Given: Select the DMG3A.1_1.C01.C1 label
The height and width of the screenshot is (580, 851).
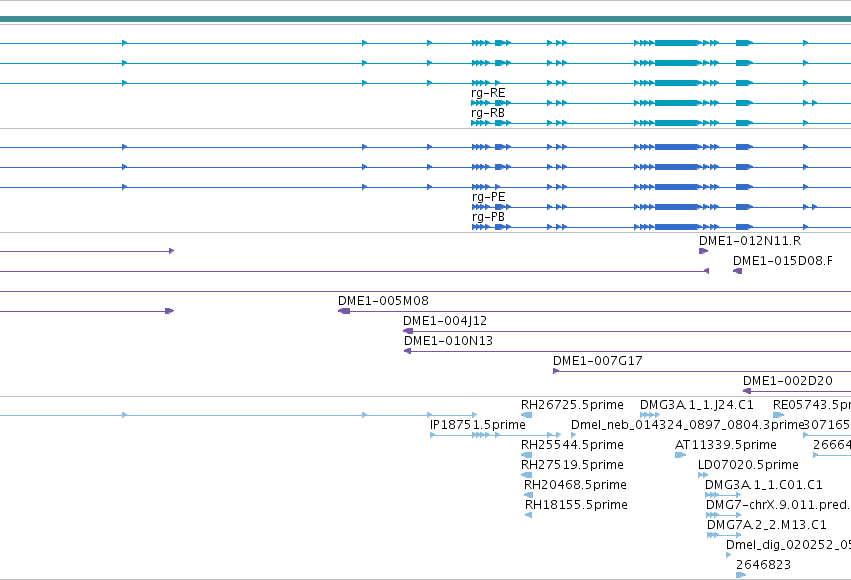Looking at the screenshot, I should pos(764,485).
